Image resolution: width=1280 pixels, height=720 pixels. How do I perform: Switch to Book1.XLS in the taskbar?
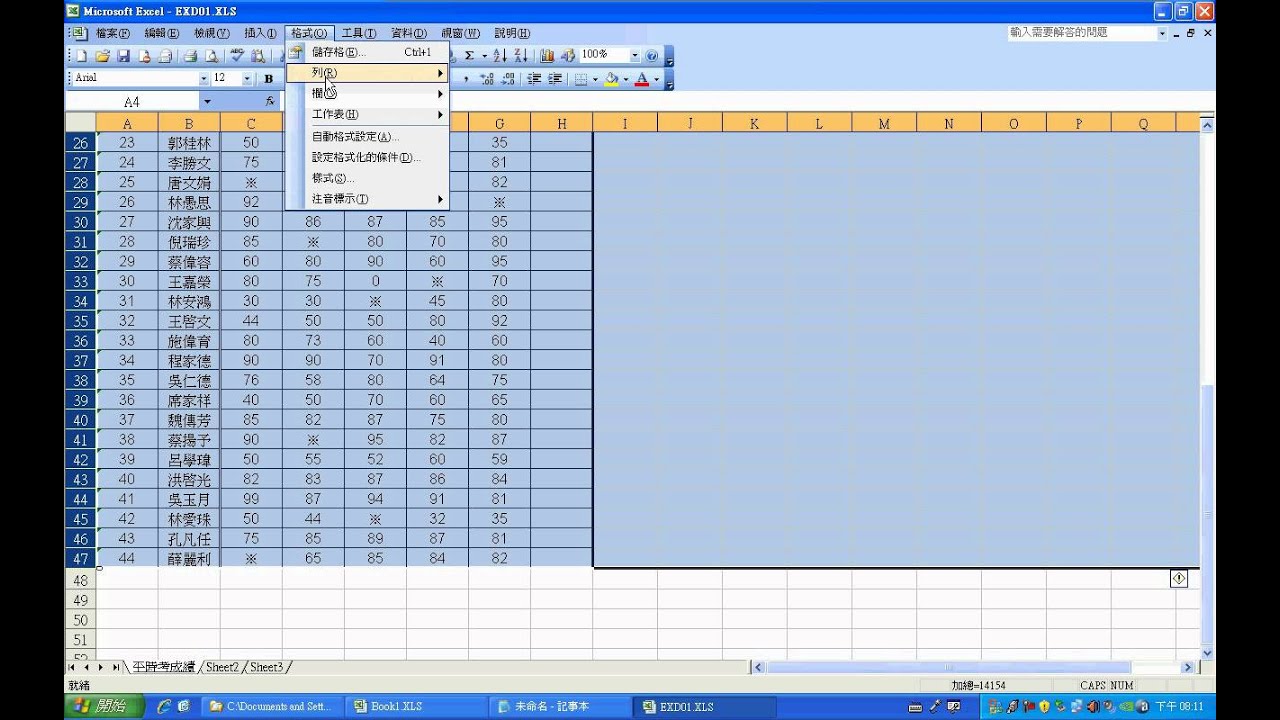pos(418,706)
